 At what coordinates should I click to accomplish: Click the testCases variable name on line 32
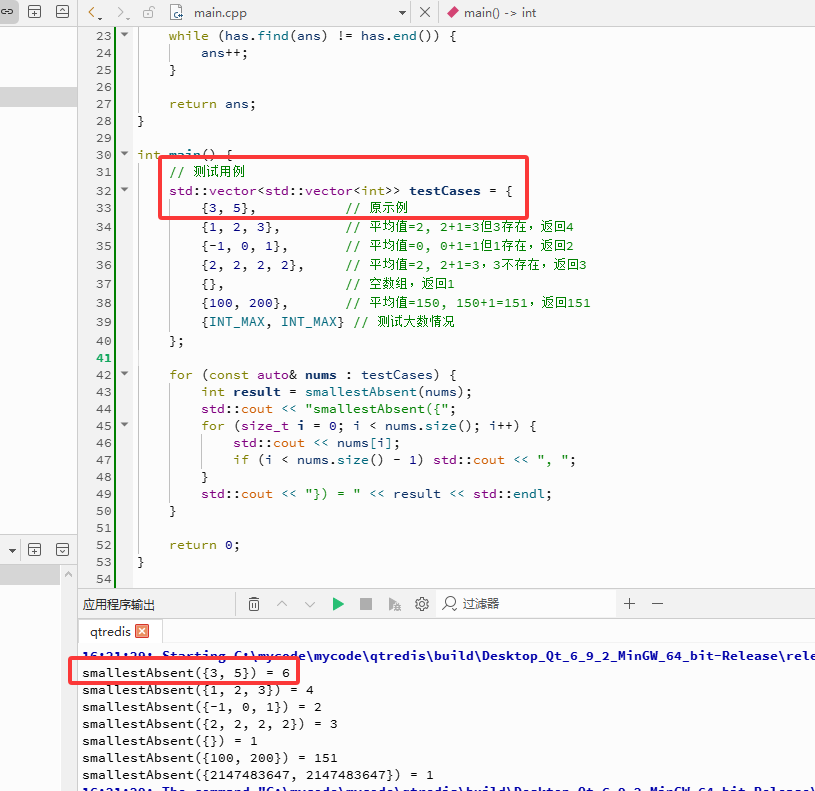(x=444, y=191)
